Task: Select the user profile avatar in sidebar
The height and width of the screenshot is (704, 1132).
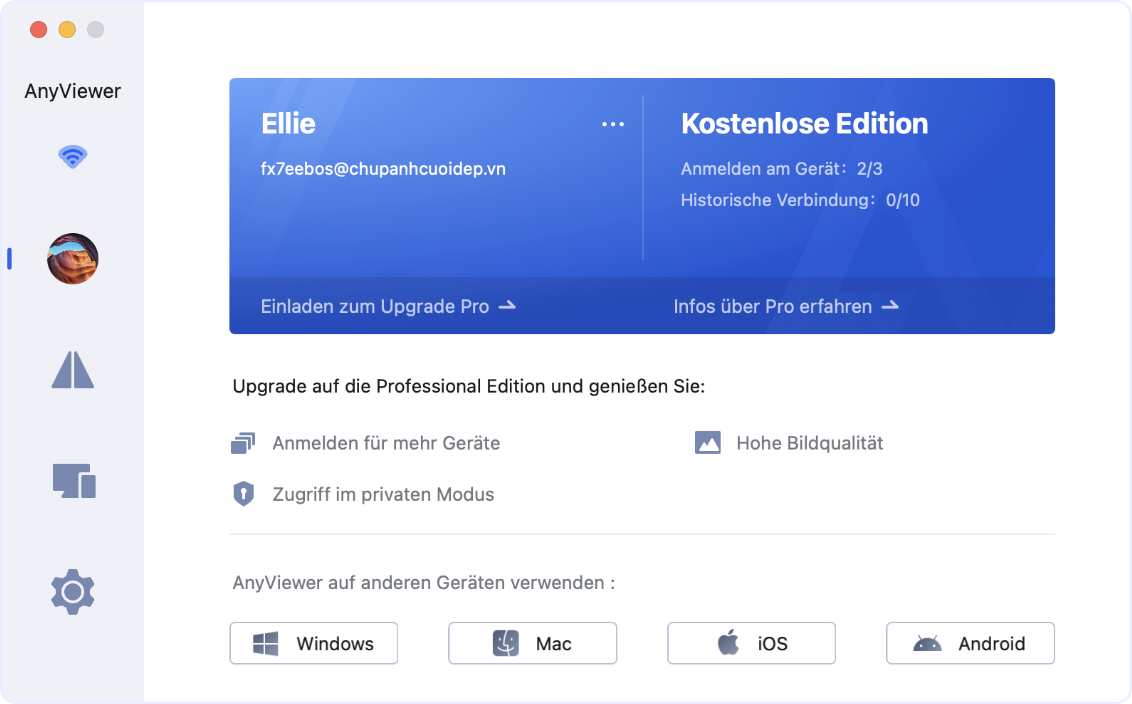Action: (72, 259)
